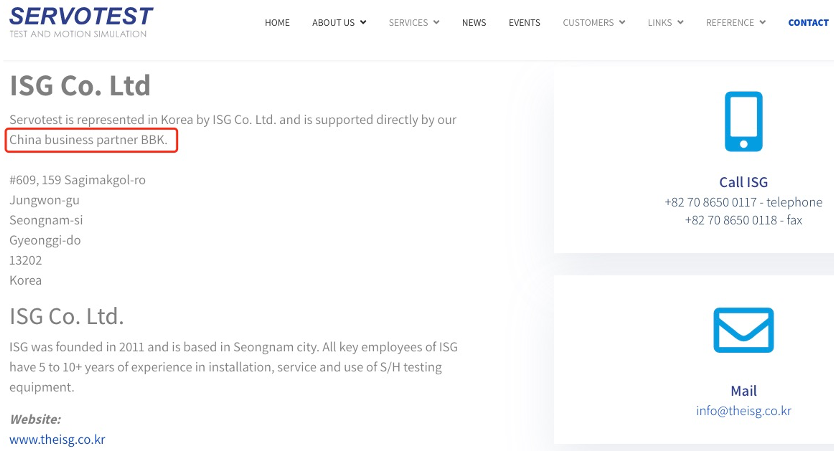Image resolution: width=834 pixels, height=452 pixels.
Task: Click the address line 'Gyeonggi-do'
Action: point(45,241)
